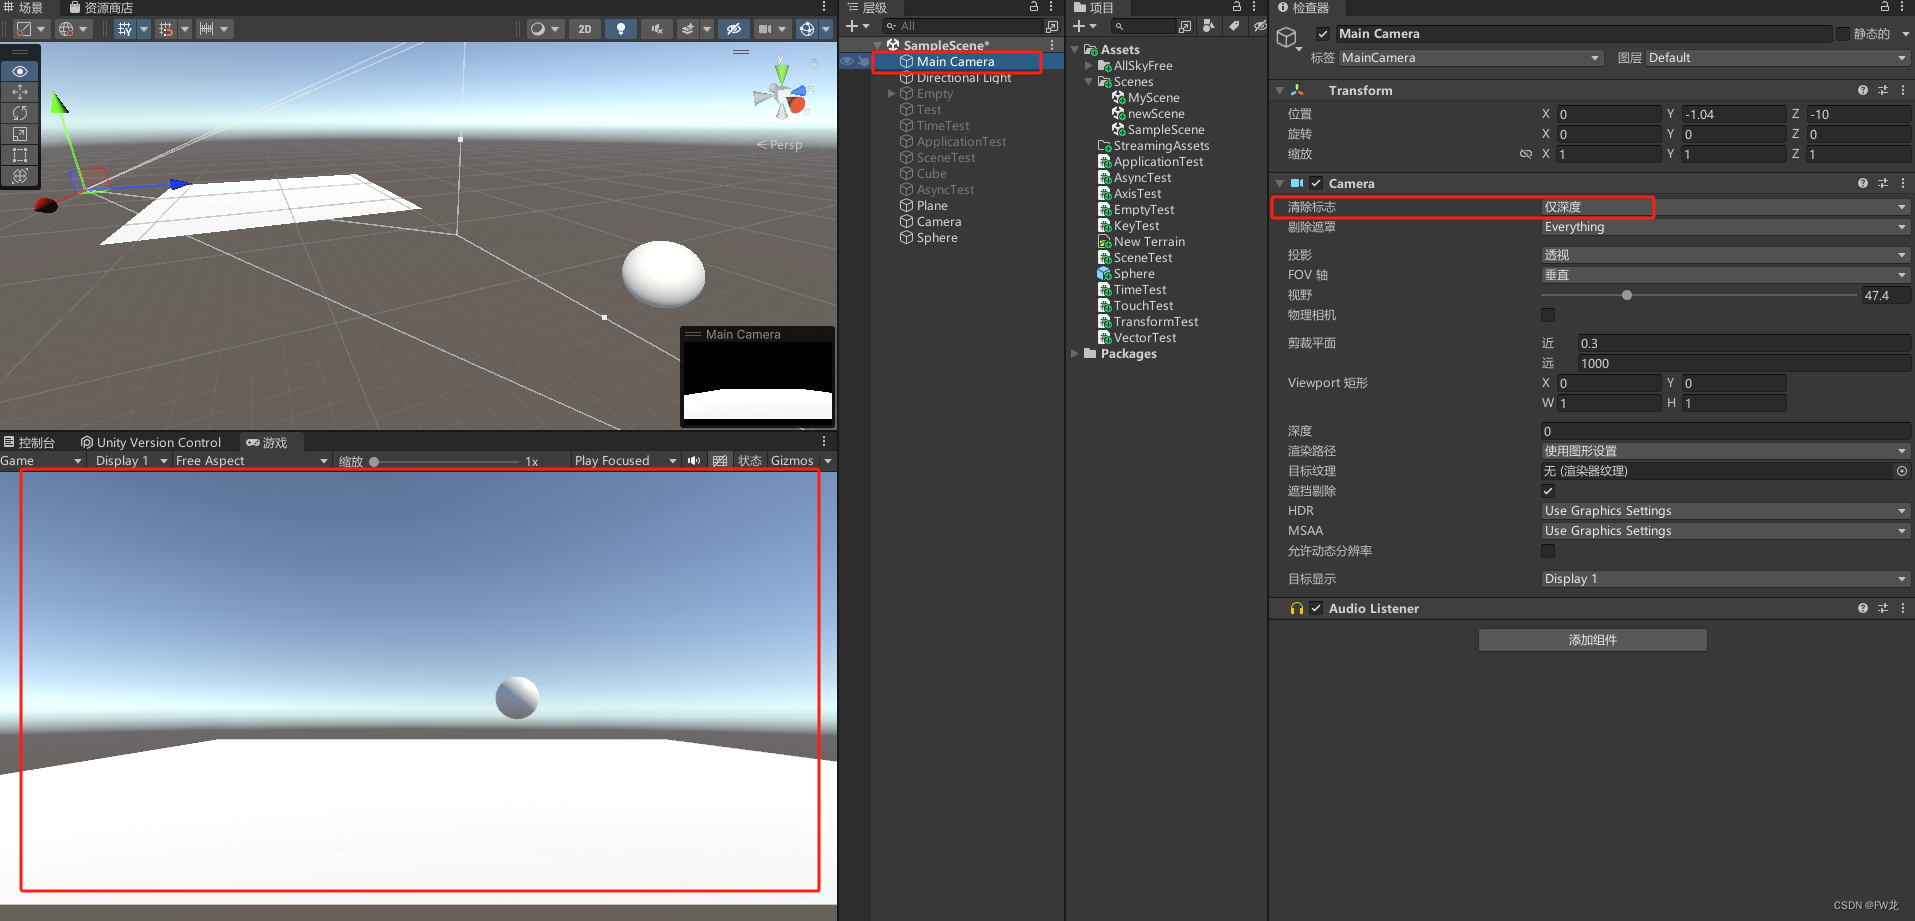Image resolution: width=1915 pixels, height=921 pixels.
Task: Toggle Scene lighting bulb button
Action: pyautogui.click(x=621, y=29)
